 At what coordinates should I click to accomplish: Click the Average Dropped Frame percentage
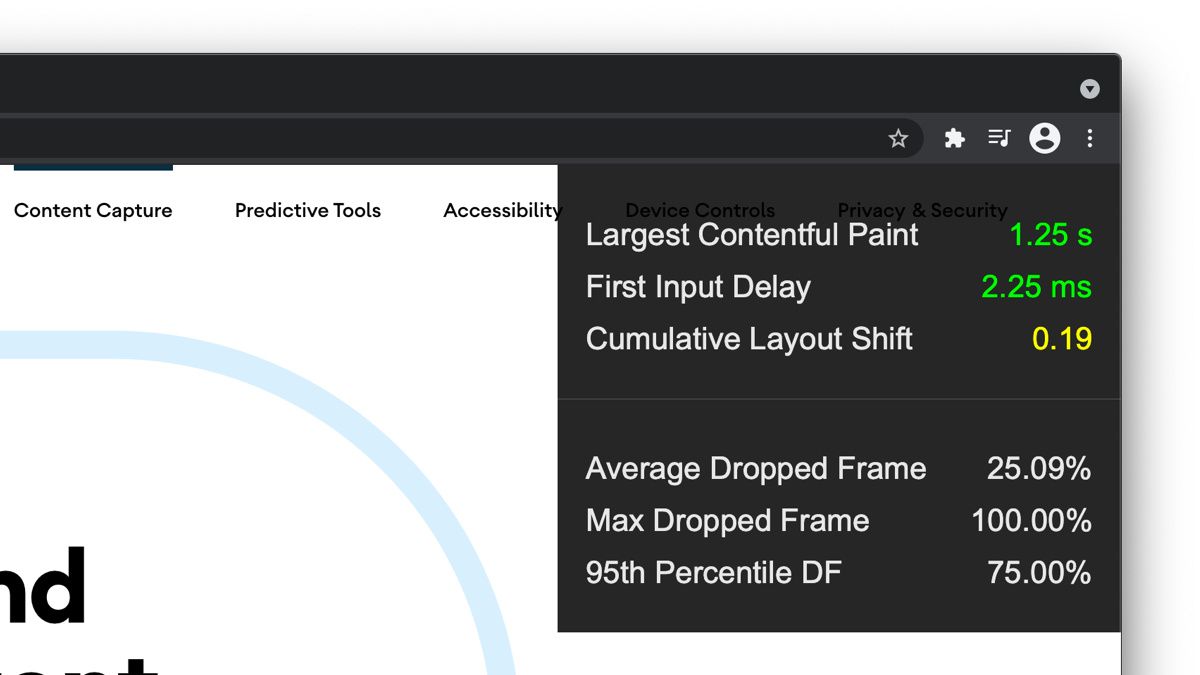[x=1031, y=468]
